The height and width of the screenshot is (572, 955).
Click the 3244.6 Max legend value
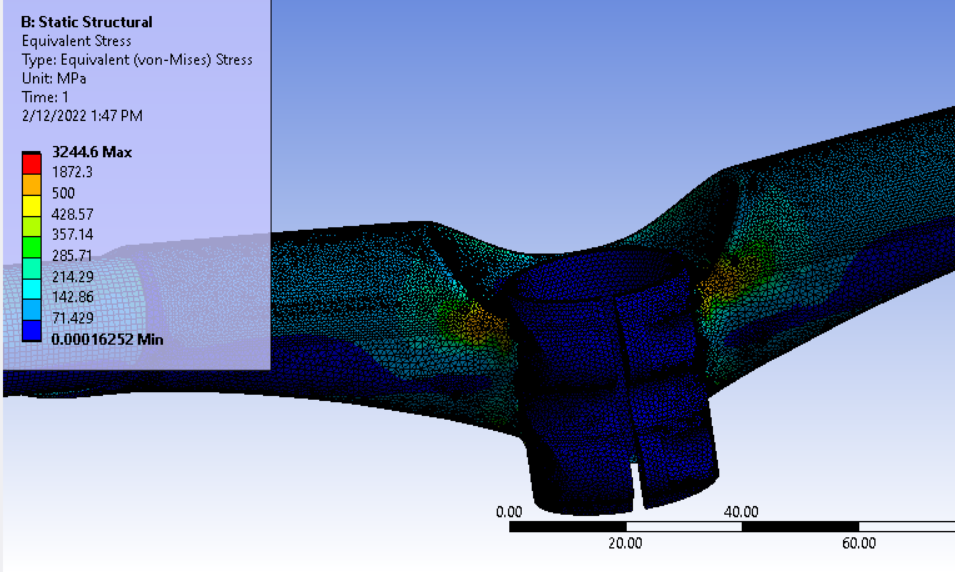[x=92, y=153]
